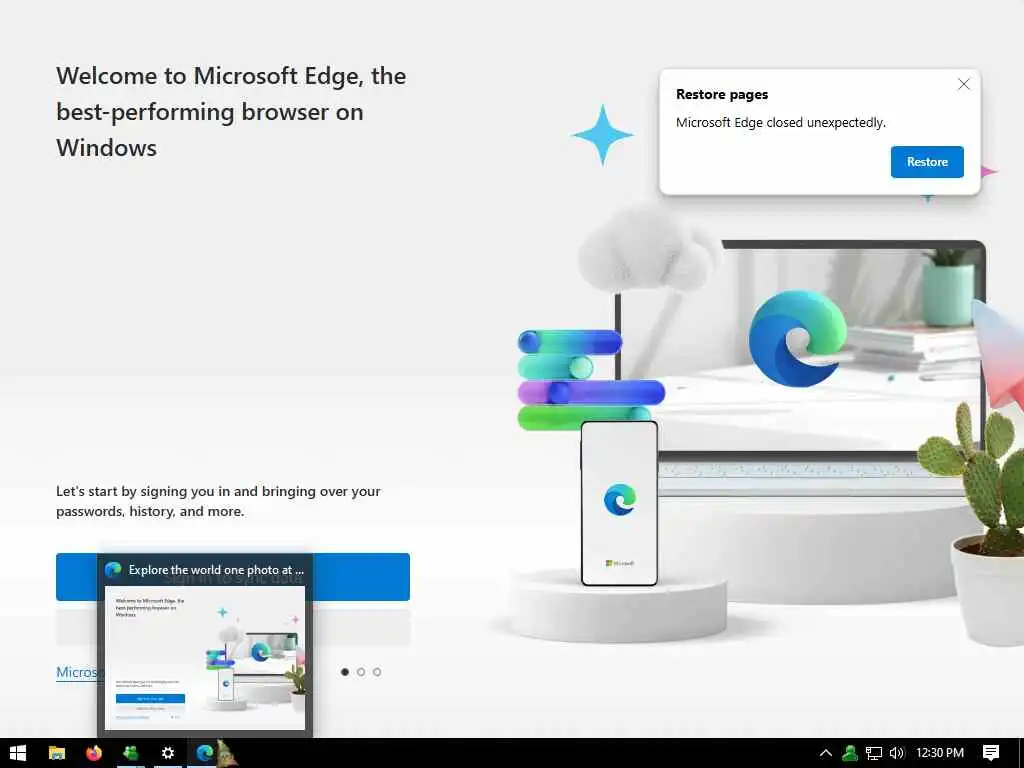Launch Firefox from the taskbar
This screenshot has height=768, width=1024.
(x=94, y=753)
